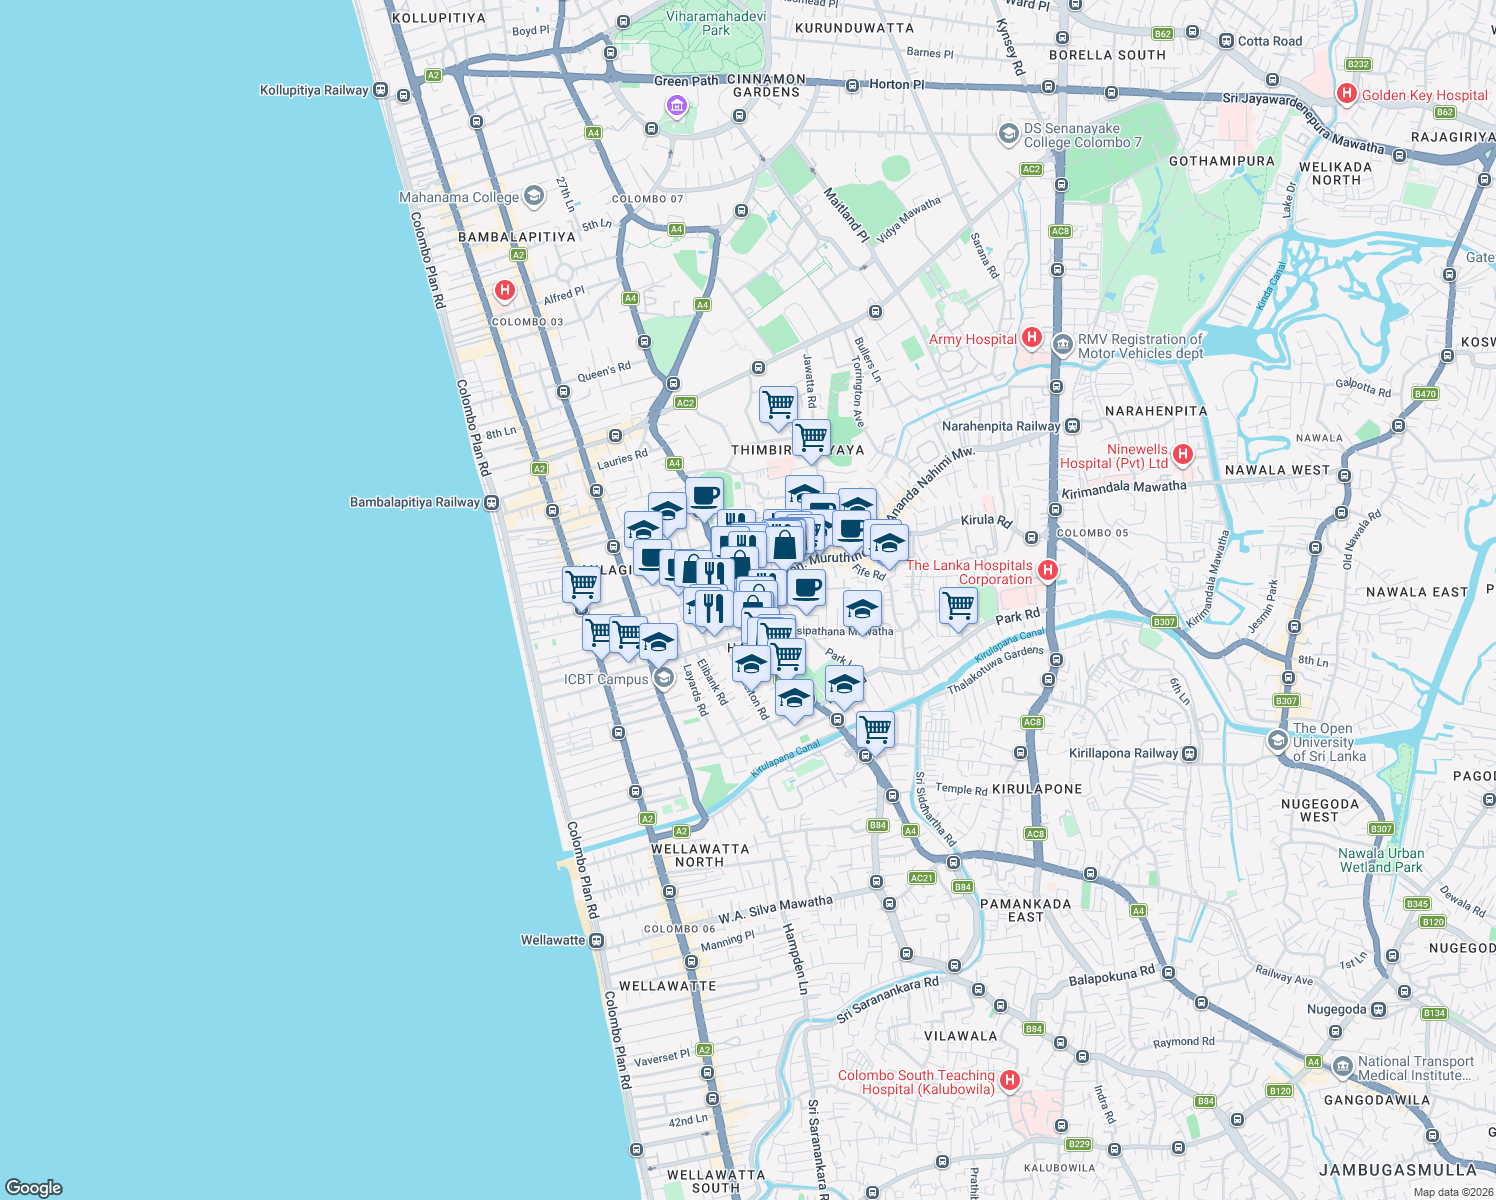
Task: Click the AC8 route badge near Kirulapone
Action: [1035, 833]
